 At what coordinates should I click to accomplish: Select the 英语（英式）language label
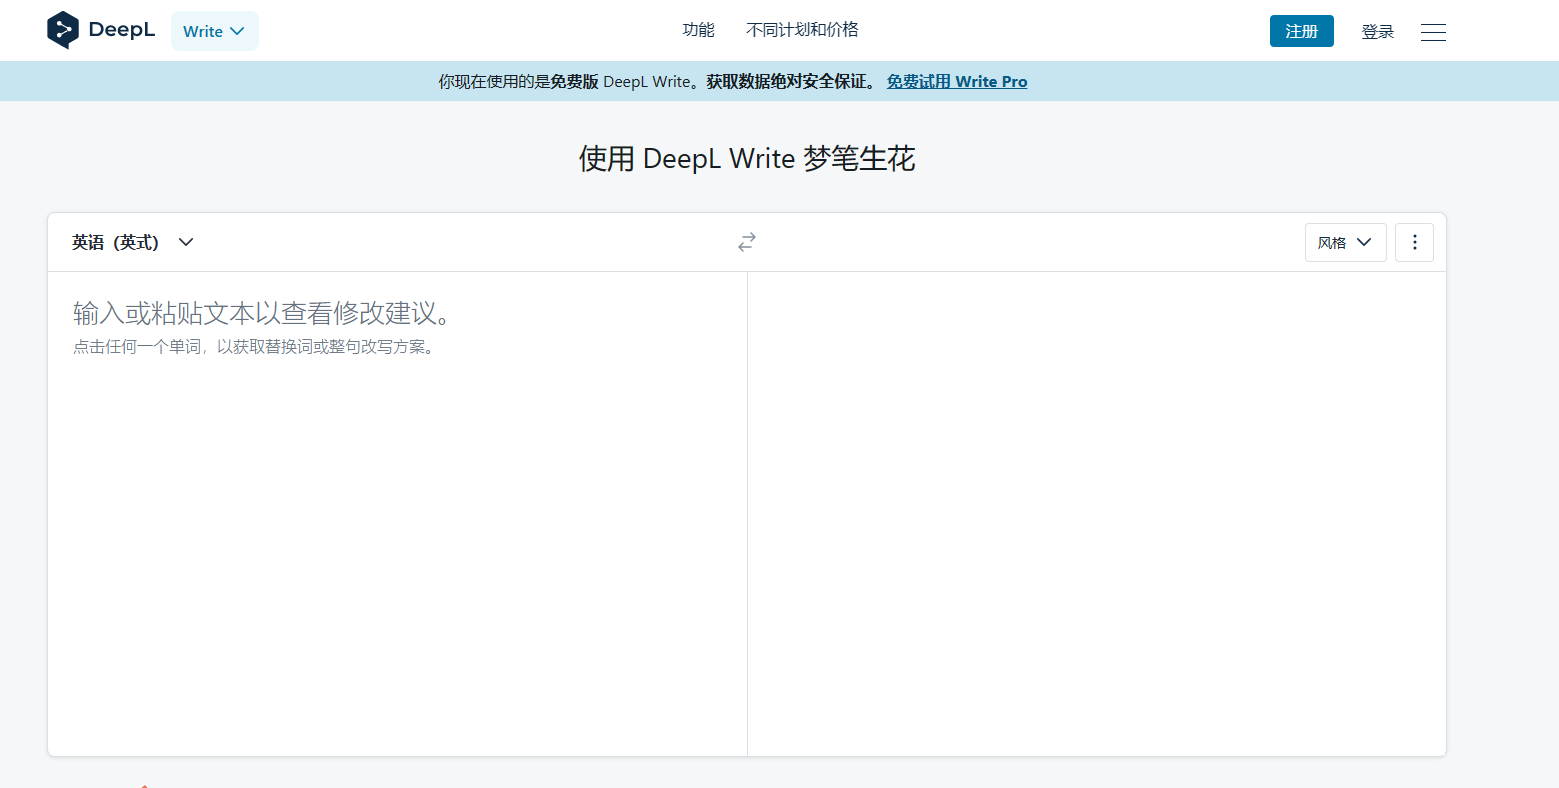click(x=115, y=242)
